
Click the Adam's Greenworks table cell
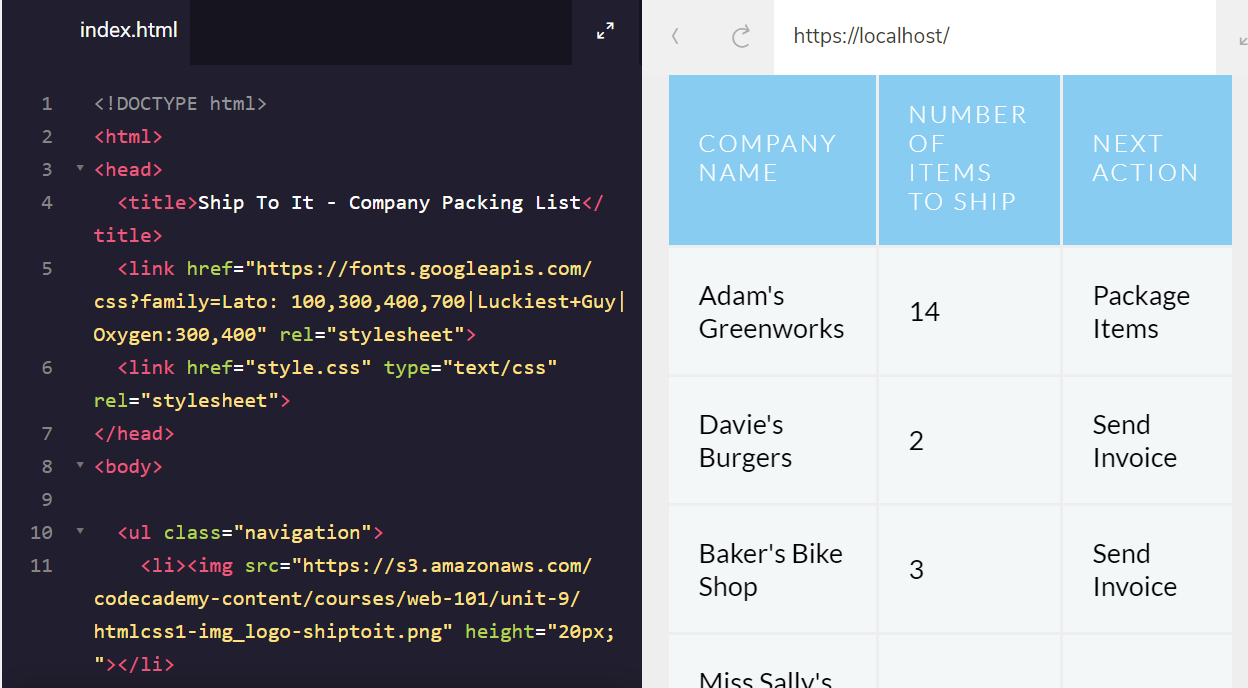coord(770,311)
